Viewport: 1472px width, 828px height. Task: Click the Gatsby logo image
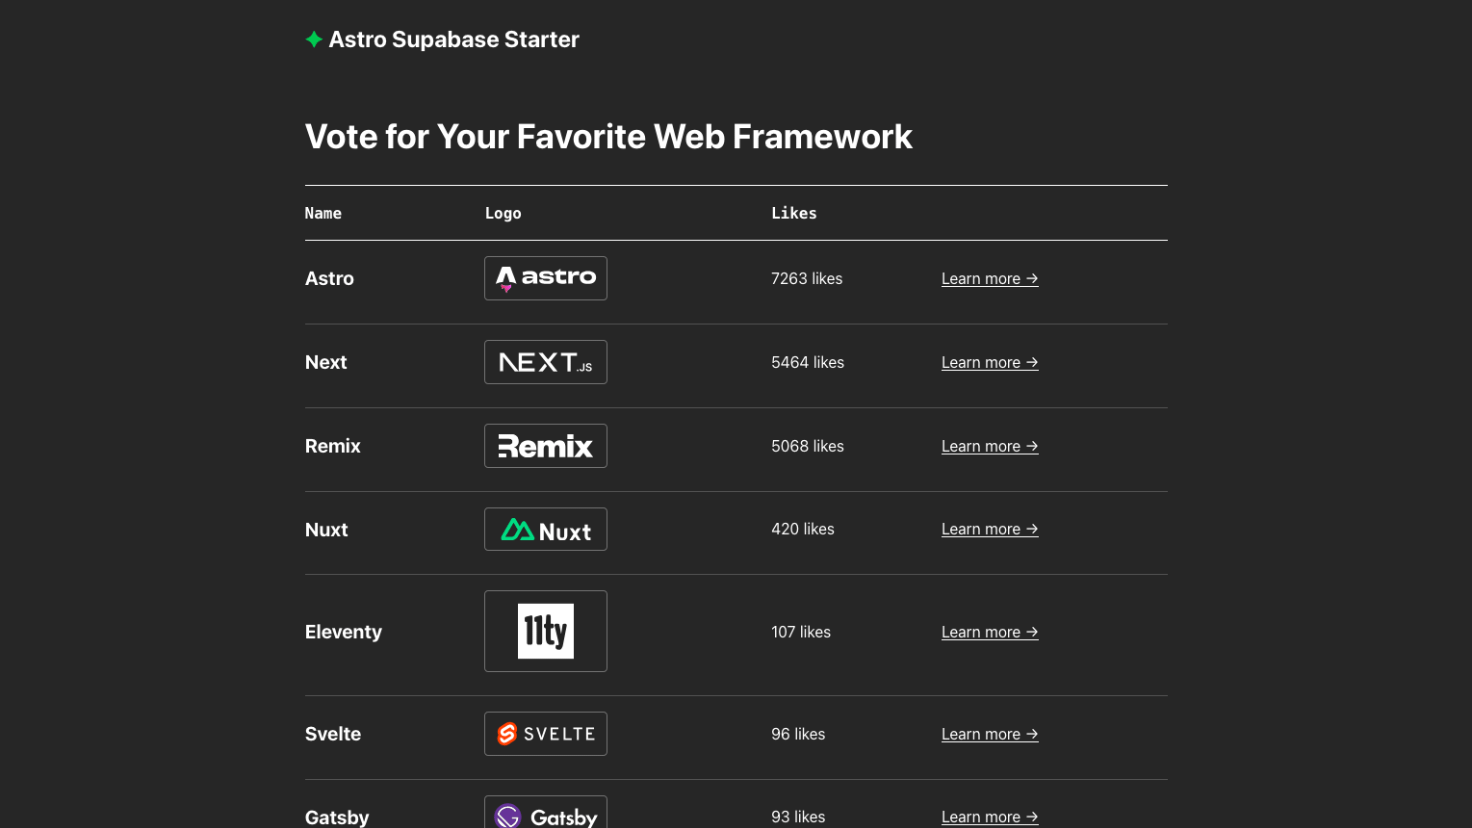tap(545, 816)
